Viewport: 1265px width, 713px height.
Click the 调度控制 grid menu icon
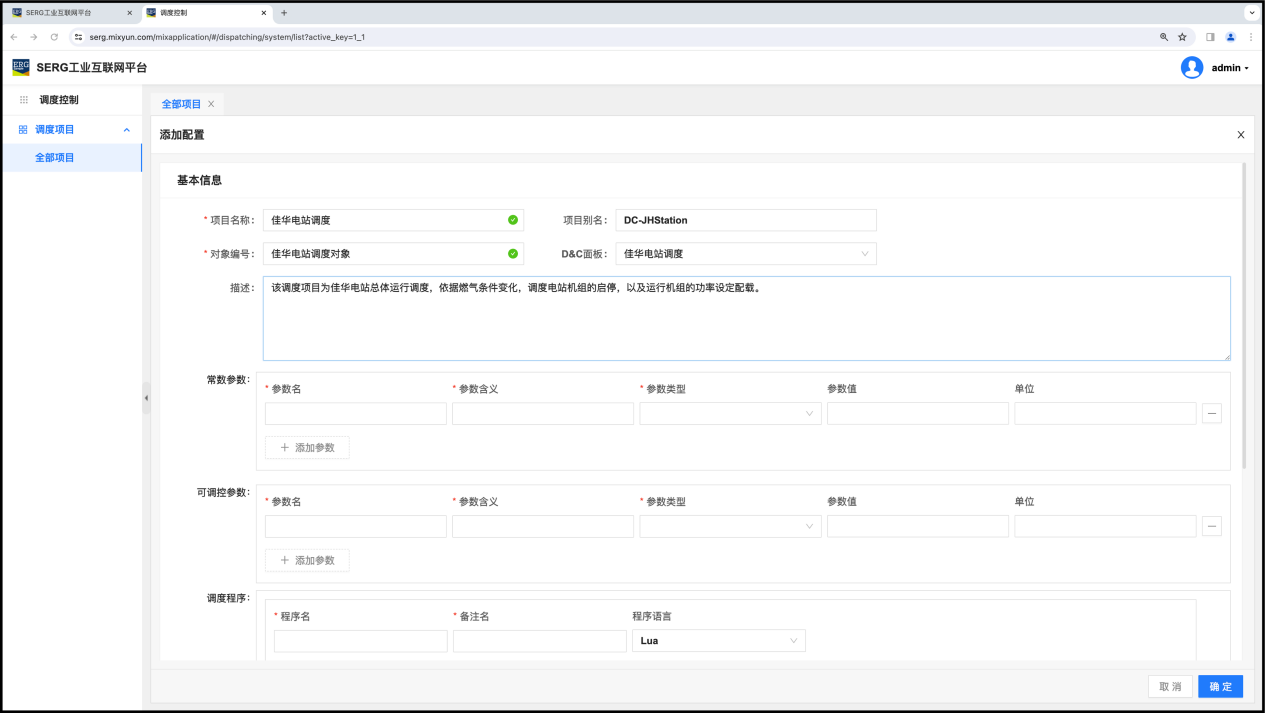pos(24,100)
